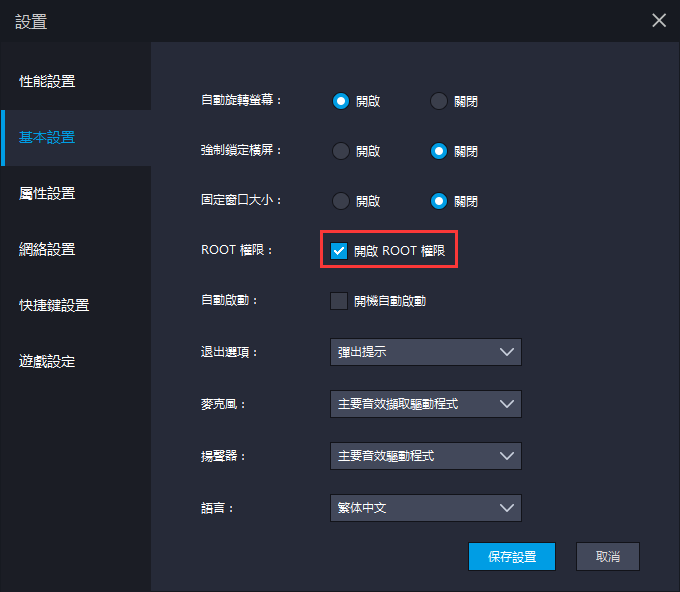The width and height of the screenshot is (680, 592).
Task: Expand the 揚聲器 device dropdown
Action: tap(425, 456)
